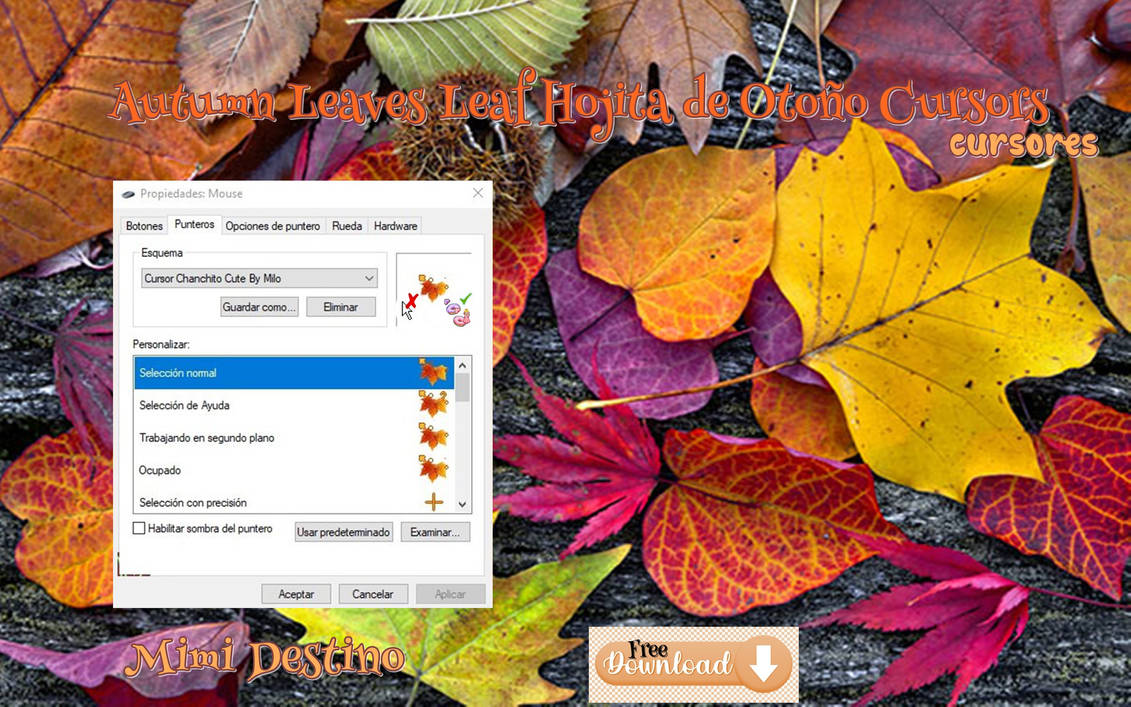This screenshot has height=707, width=1131.
Task: Click the Trabajando en segundo plano leaf icon
Action: coord(434,436)
